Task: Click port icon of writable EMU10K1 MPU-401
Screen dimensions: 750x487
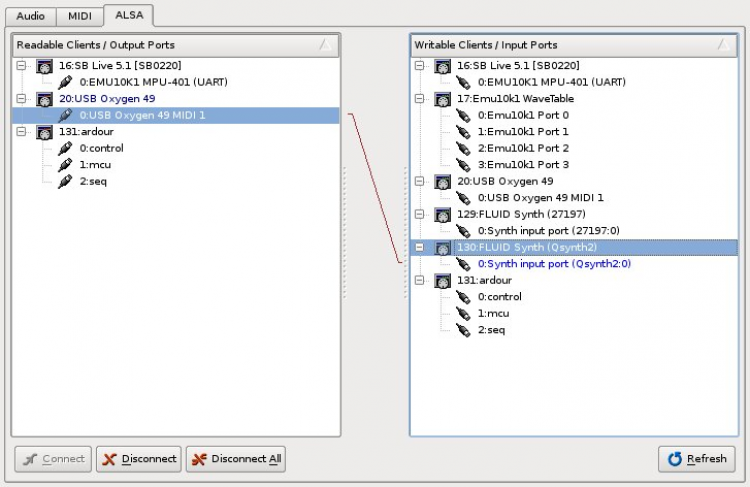Action: tap(463, 82)
